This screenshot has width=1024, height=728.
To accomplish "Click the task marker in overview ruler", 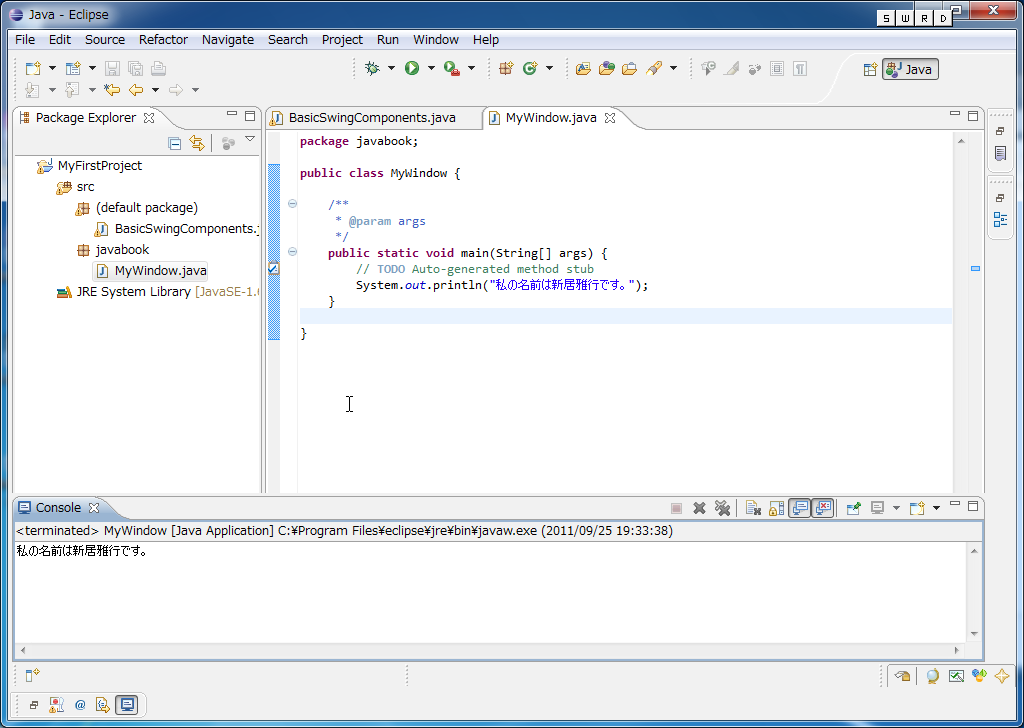I will coord(975,268).
